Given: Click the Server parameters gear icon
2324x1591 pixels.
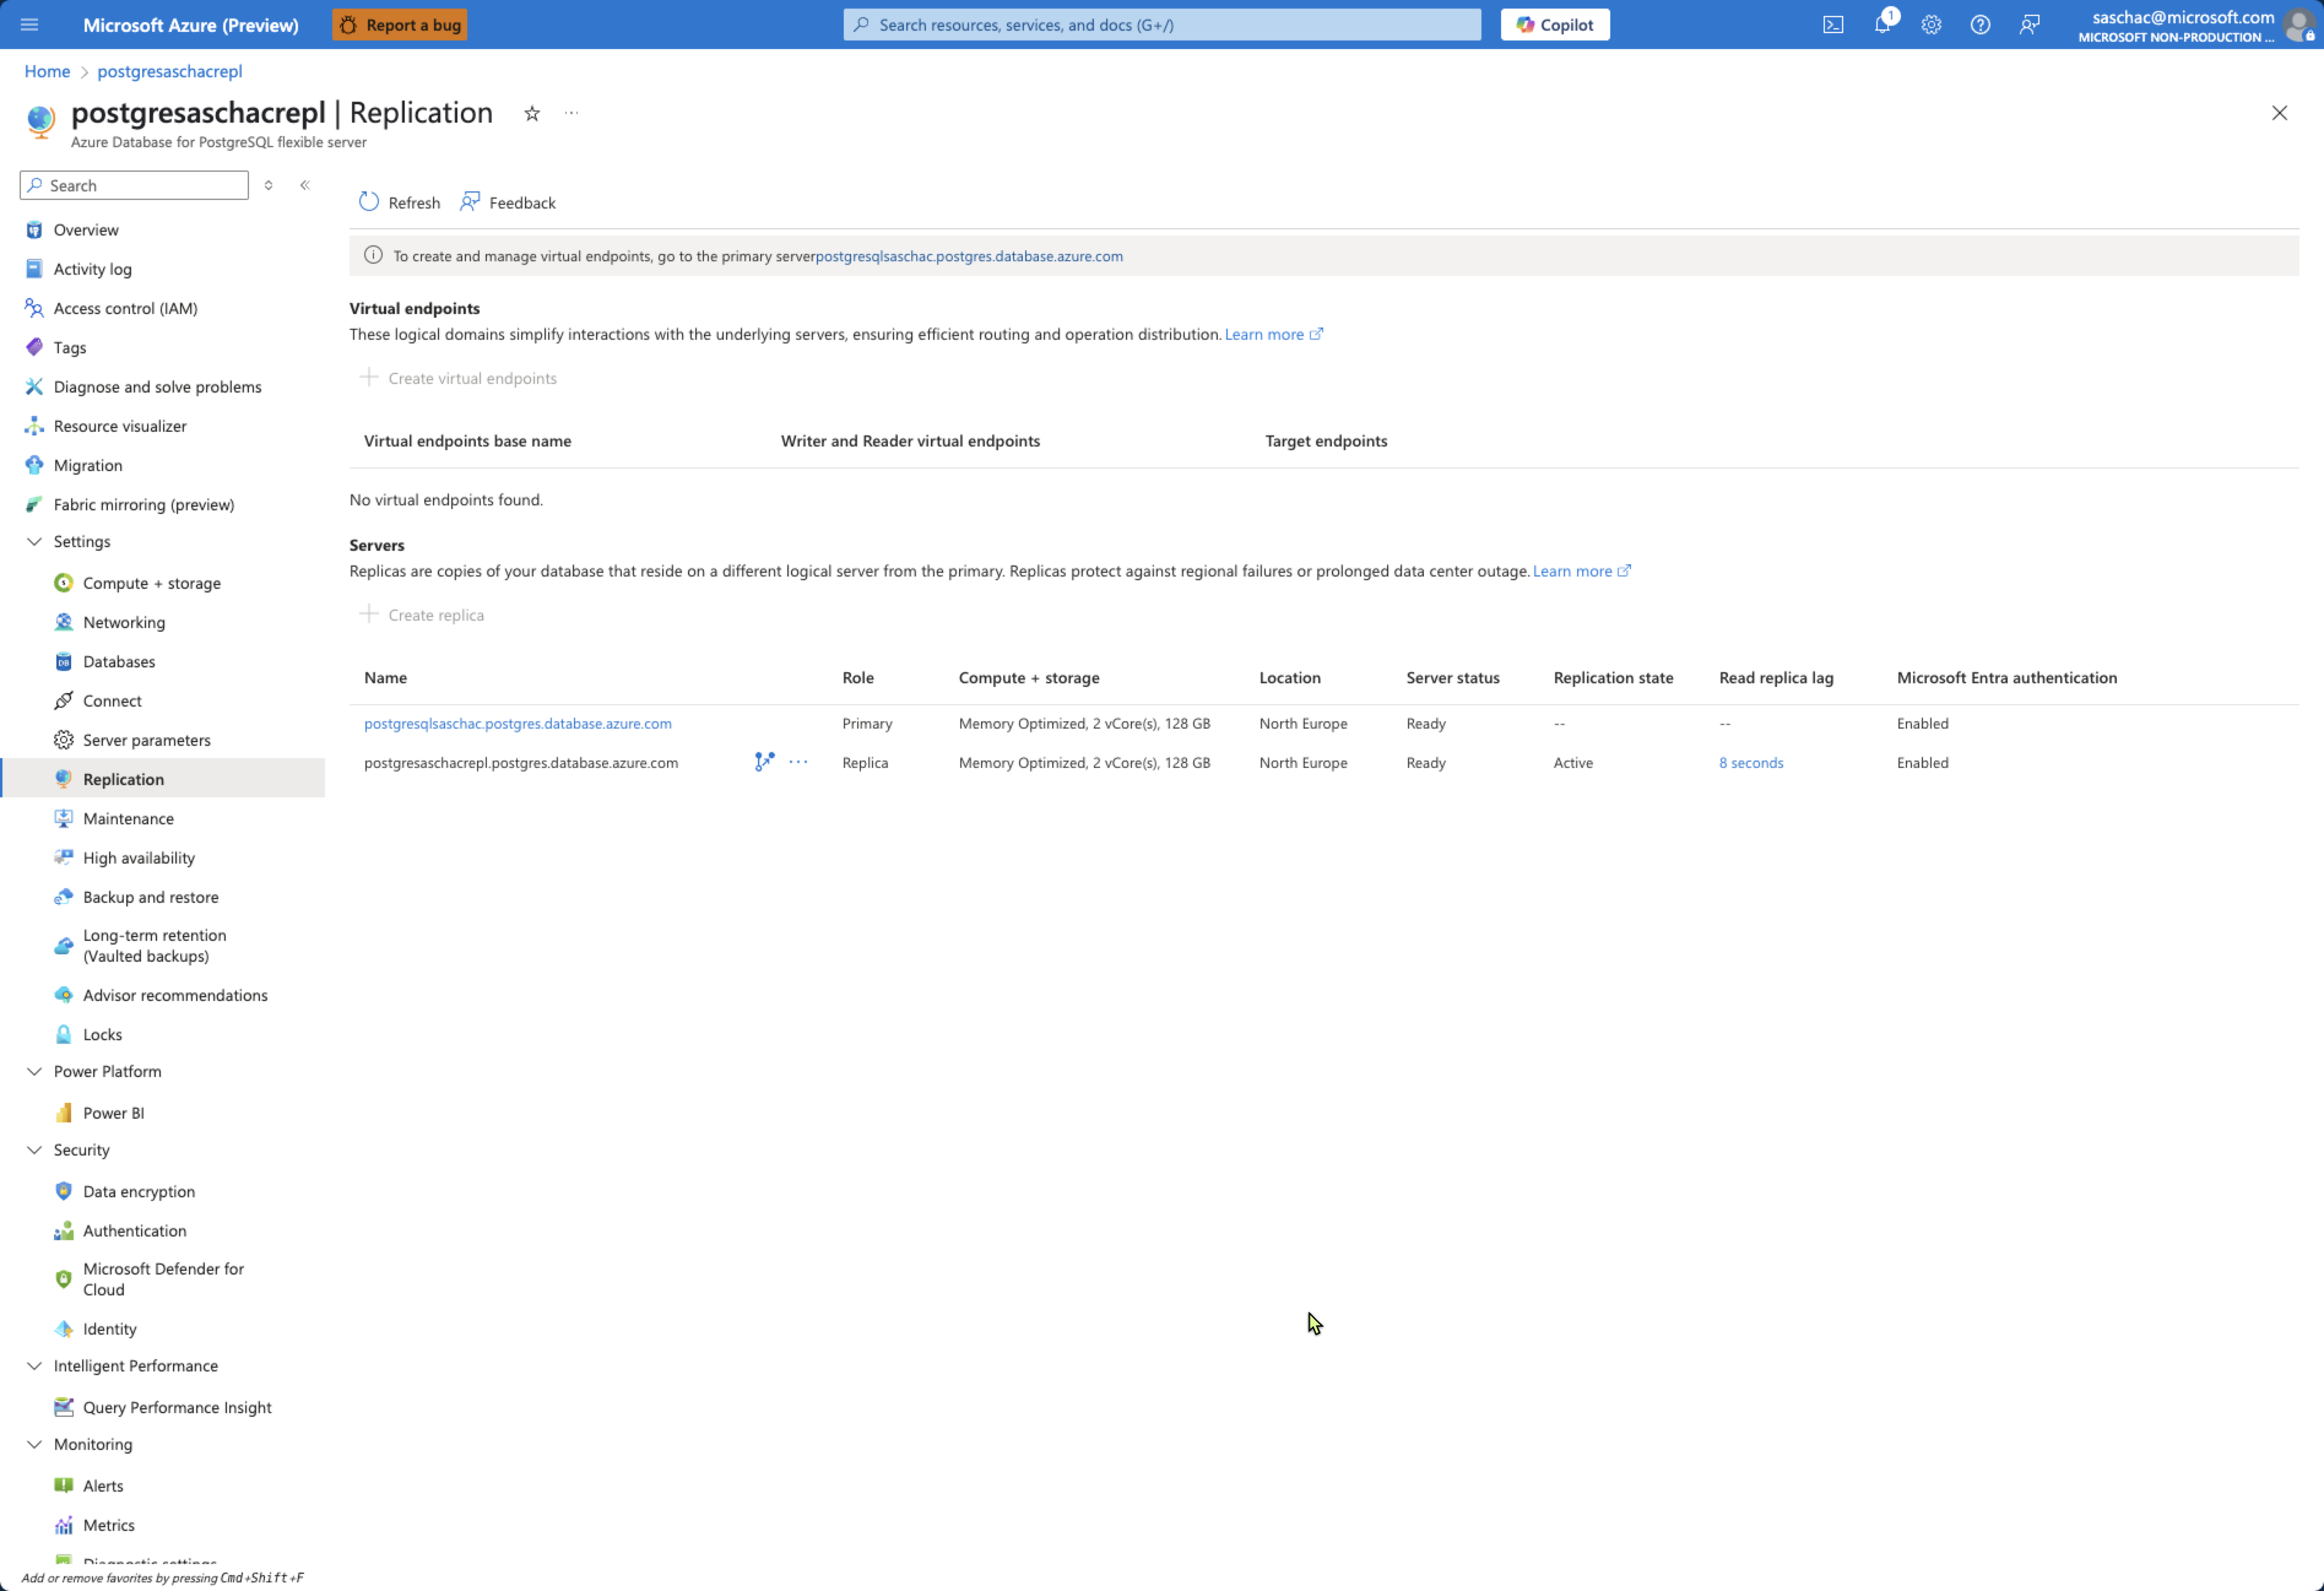Looking at the screenshot, I should coord(63,740).
